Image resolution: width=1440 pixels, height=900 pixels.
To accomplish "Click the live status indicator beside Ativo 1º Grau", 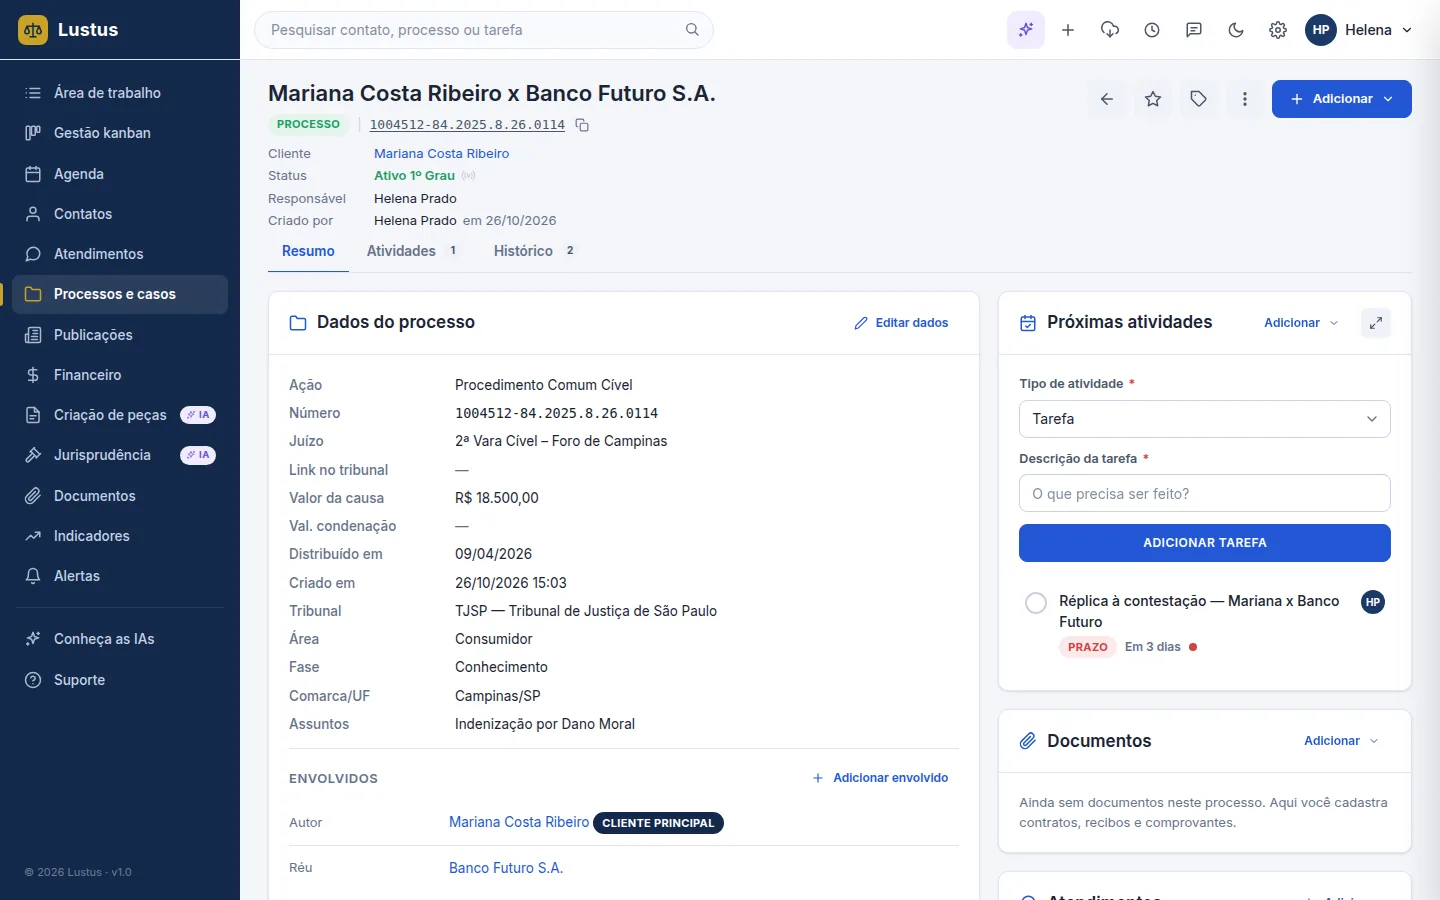I will point(468,176).
